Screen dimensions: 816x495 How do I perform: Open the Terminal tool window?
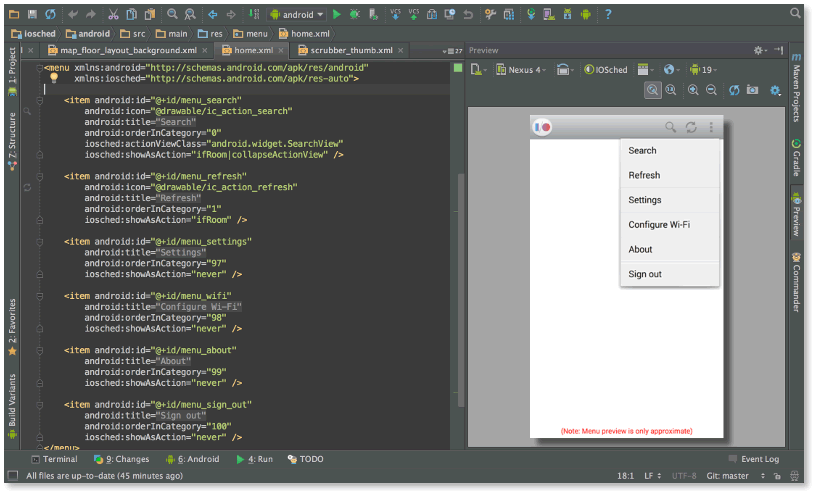click(x=55, y=459)
